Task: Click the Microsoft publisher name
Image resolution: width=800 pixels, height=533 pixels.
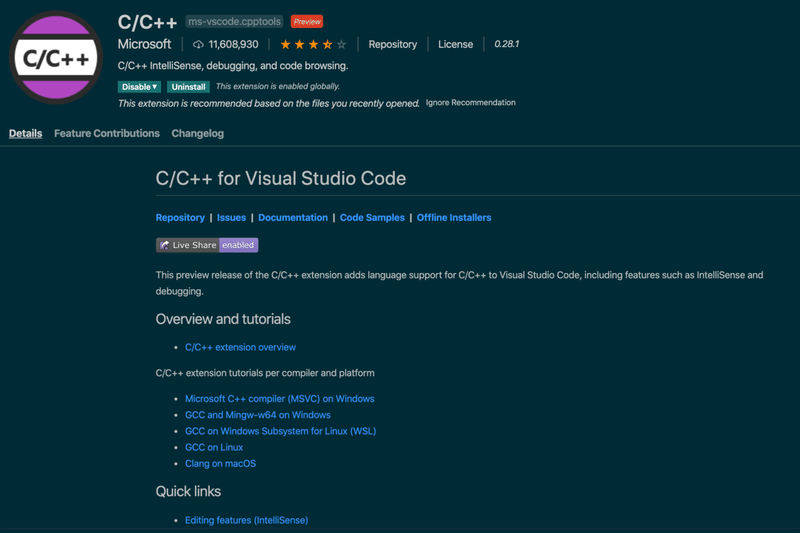Action: (x=144, y=44)
